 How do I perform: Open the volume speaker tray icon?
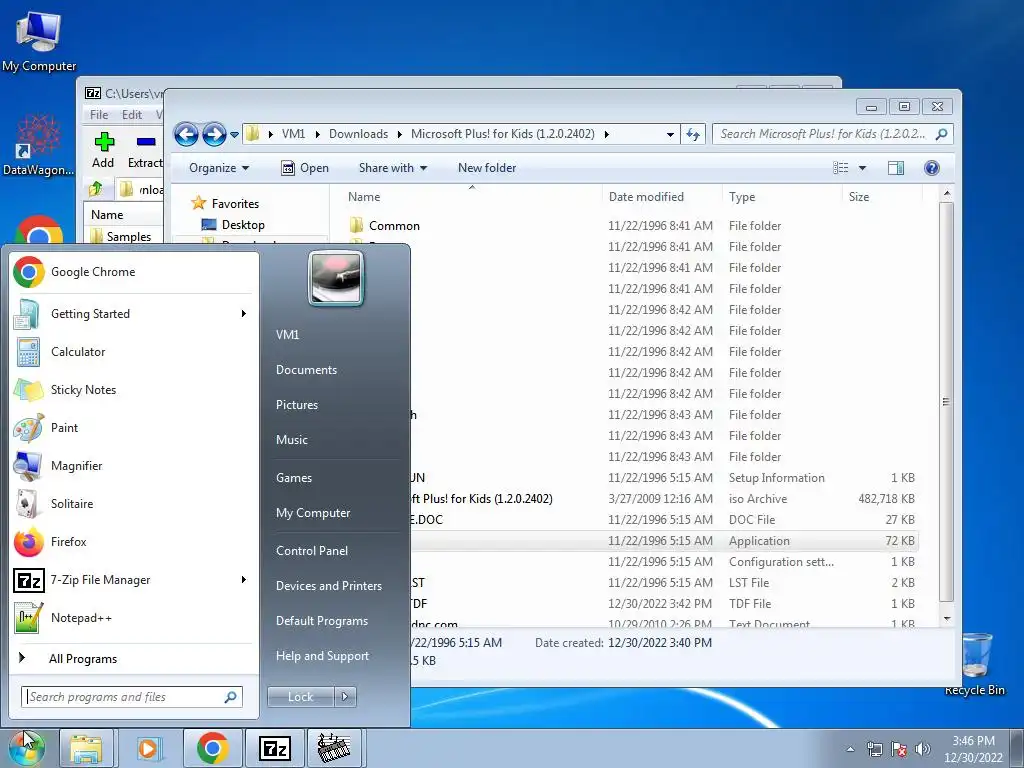tap(923, 749)
